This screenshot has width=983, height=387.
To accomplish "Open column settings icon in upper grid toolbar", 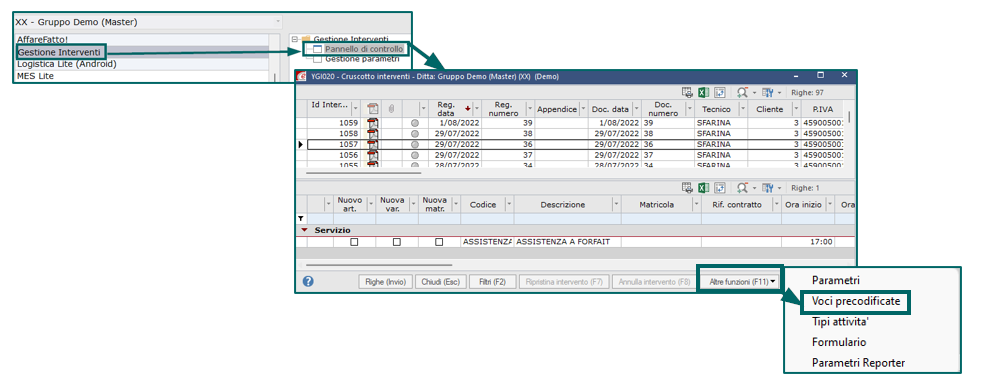I will (768, 92).
